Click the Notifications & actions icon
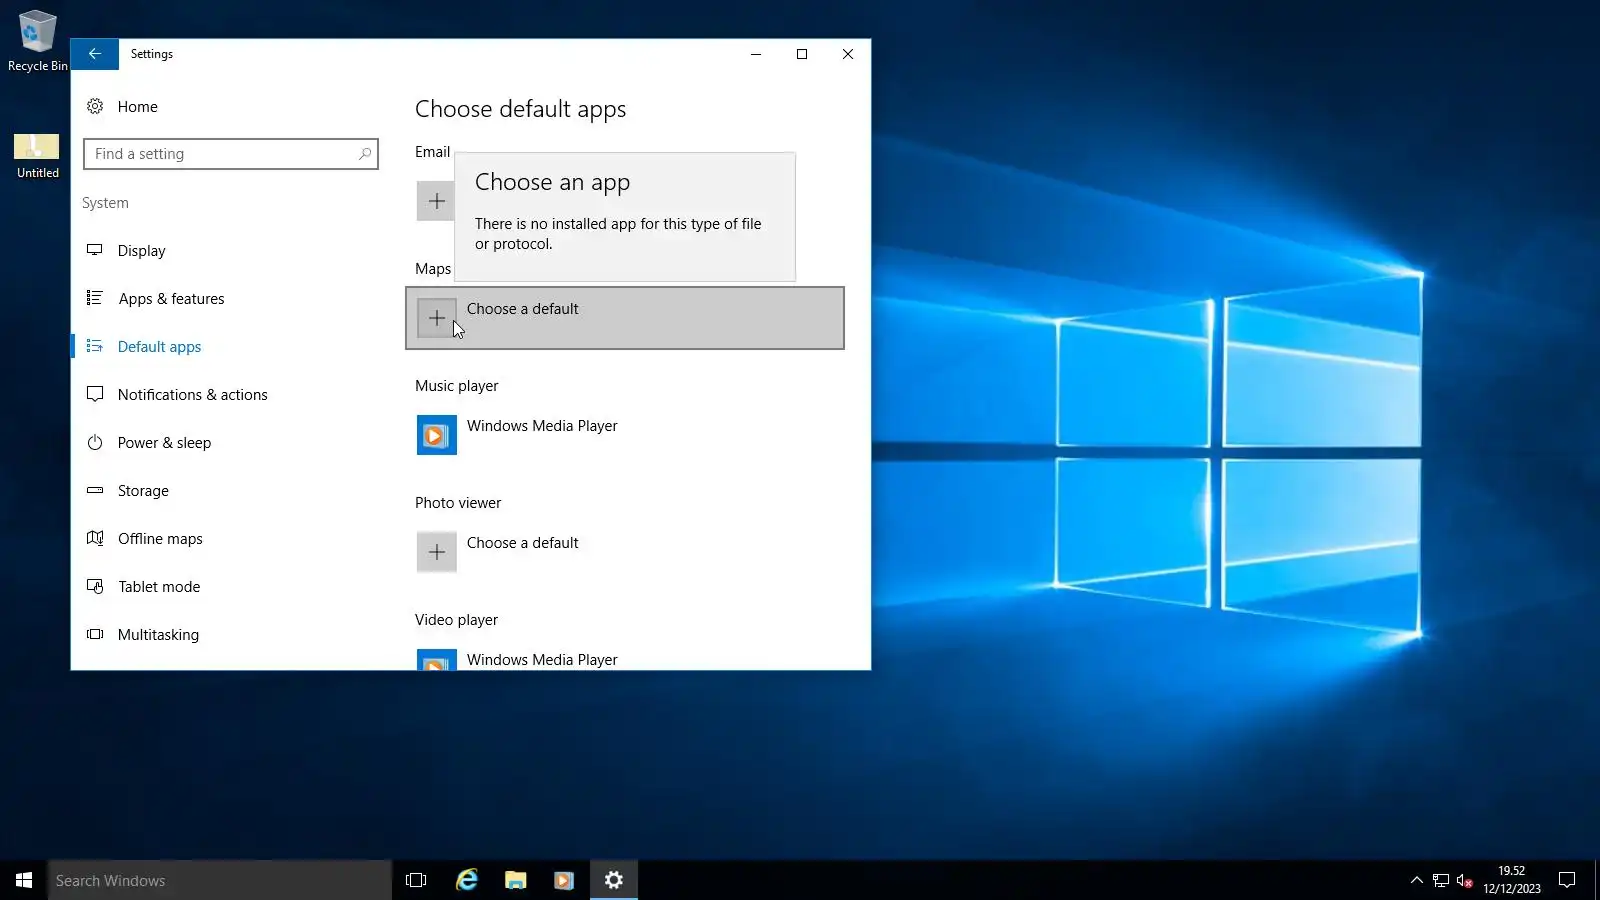 click(95, 394)
